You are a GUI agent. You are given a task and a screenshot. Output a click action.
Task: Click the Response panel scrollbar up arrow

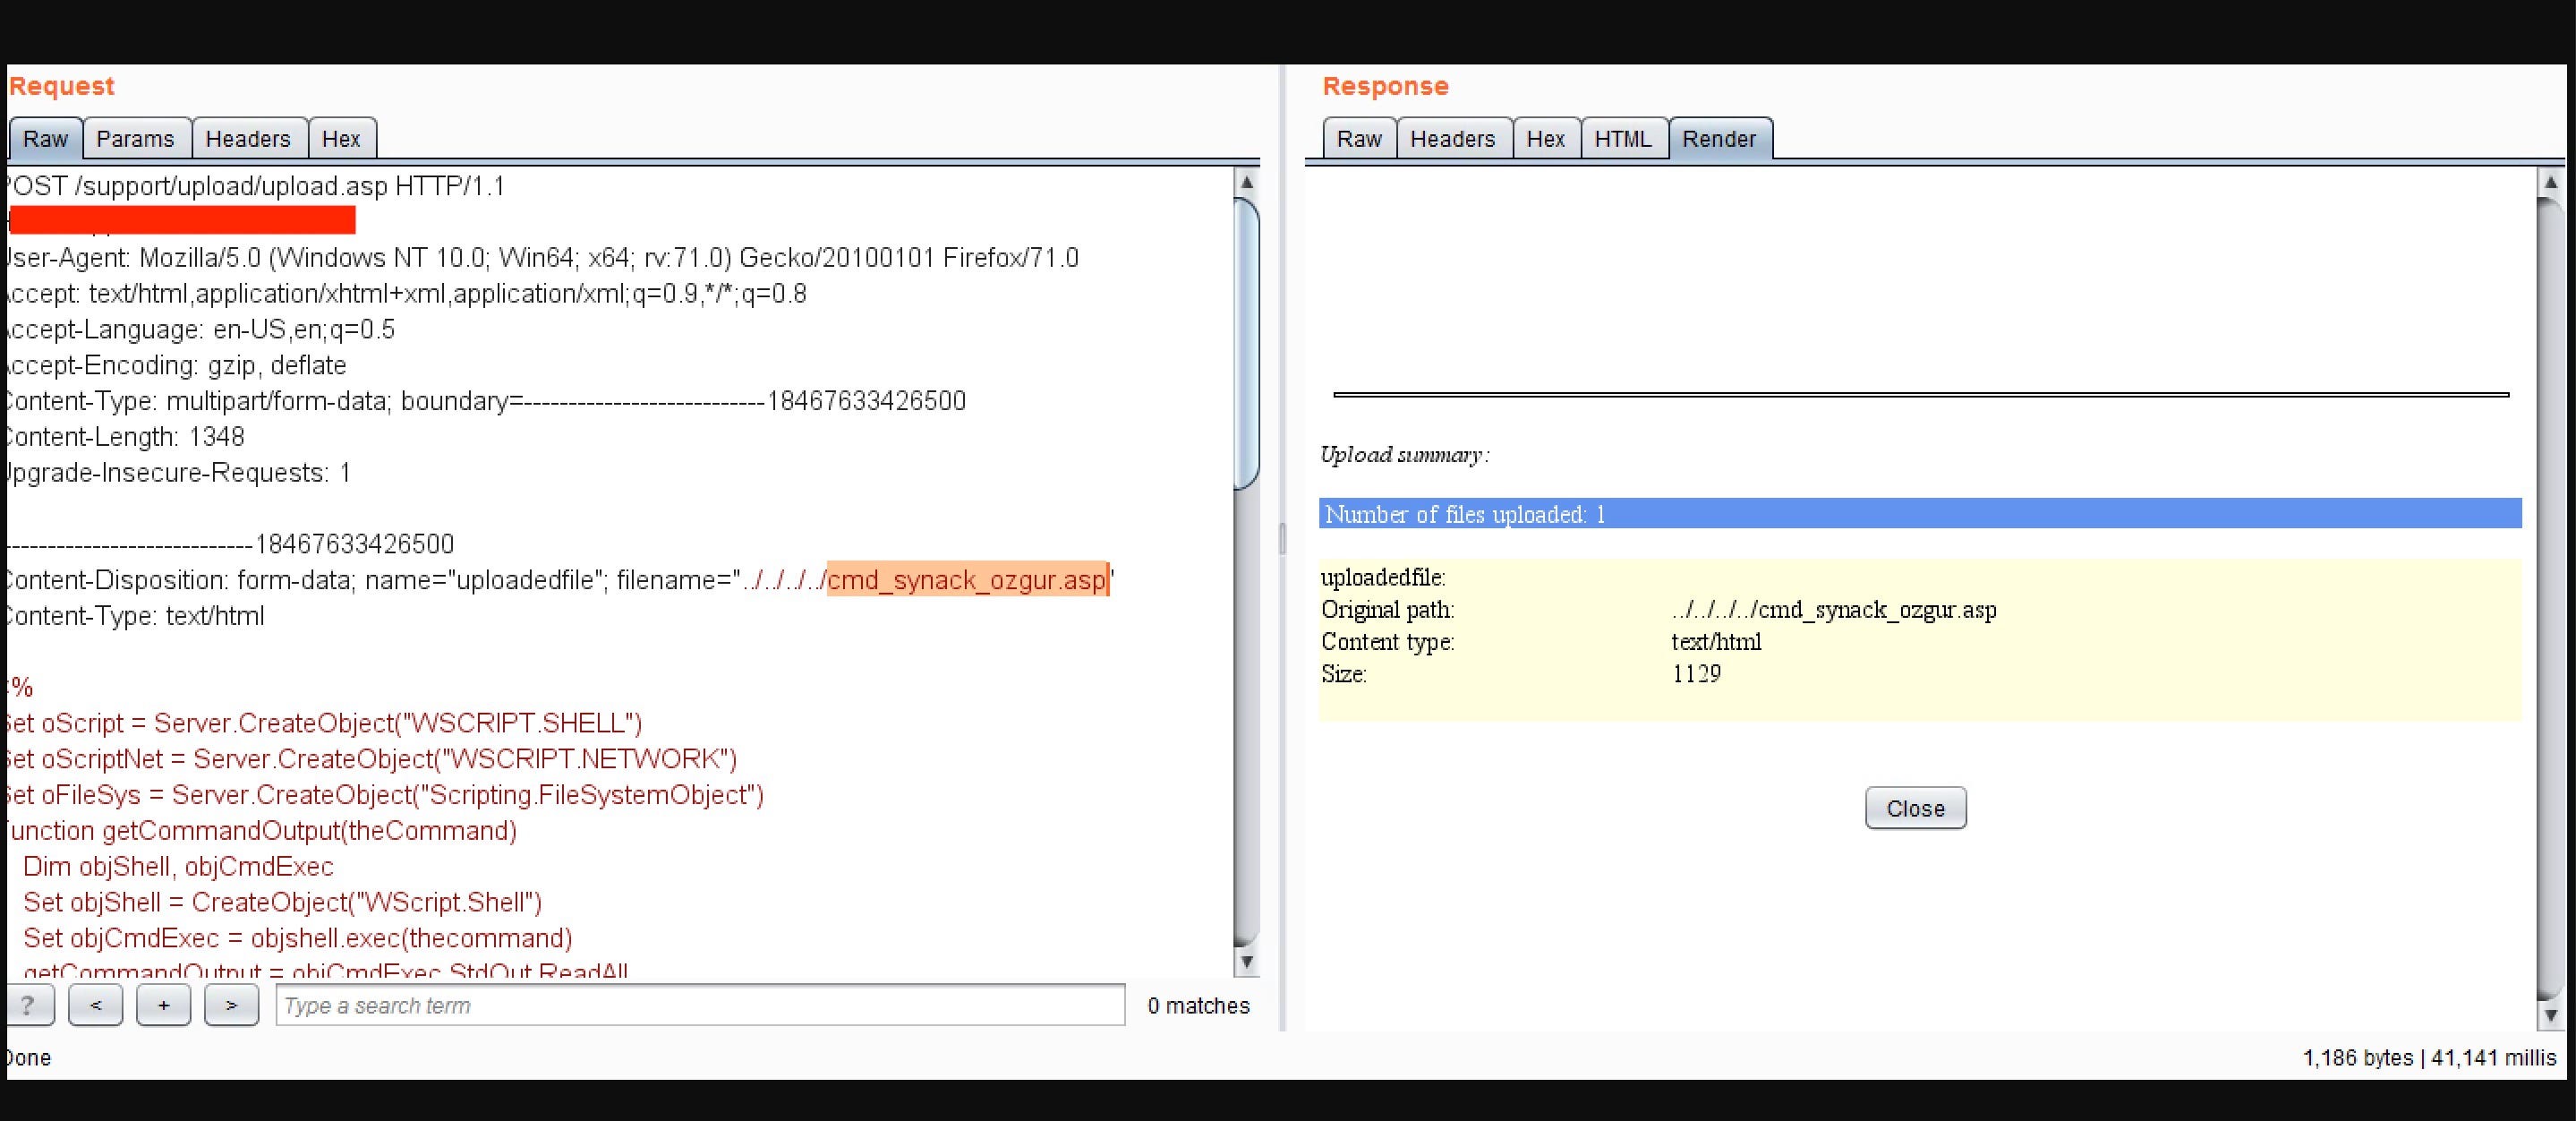pyautogui.click(x=2552, y=183)
